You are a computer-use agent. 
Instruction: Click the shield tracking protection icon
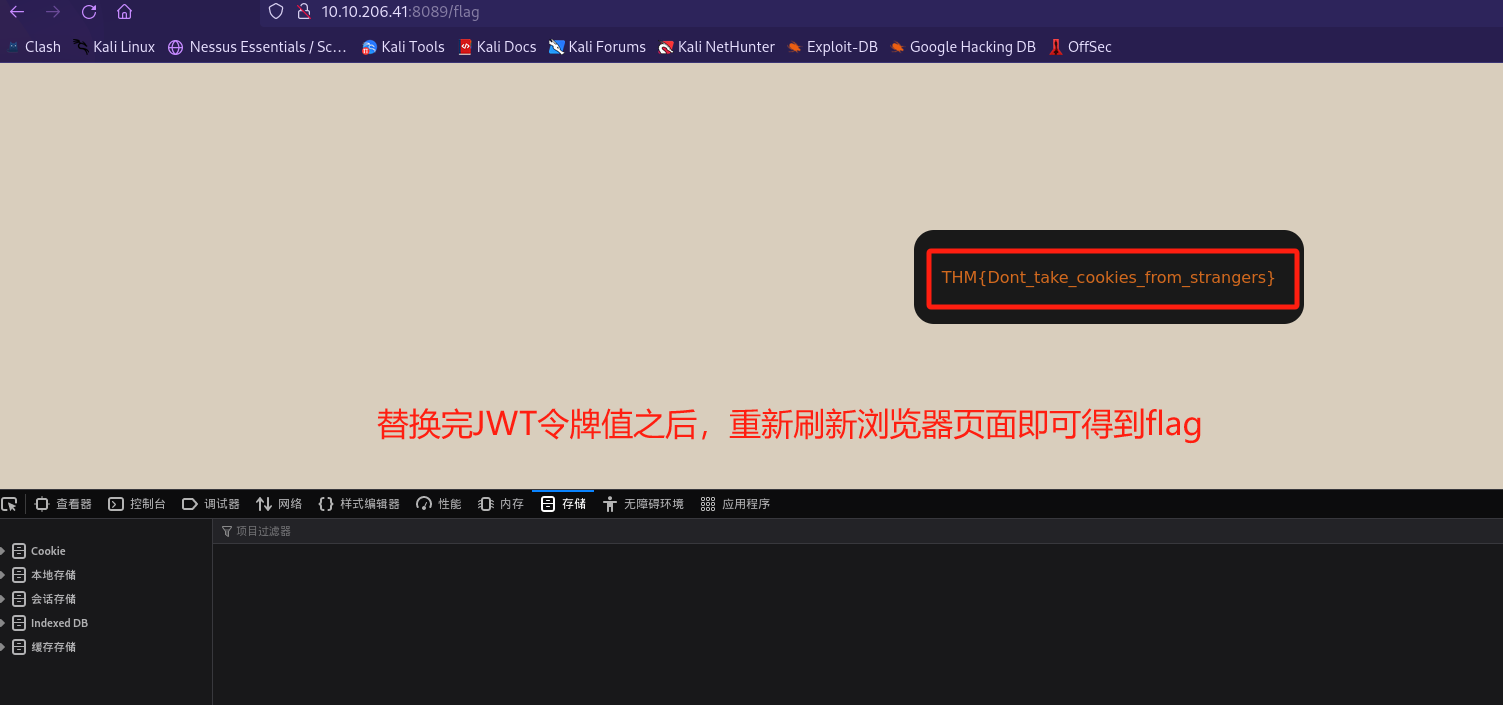click(x=277, y=12)
